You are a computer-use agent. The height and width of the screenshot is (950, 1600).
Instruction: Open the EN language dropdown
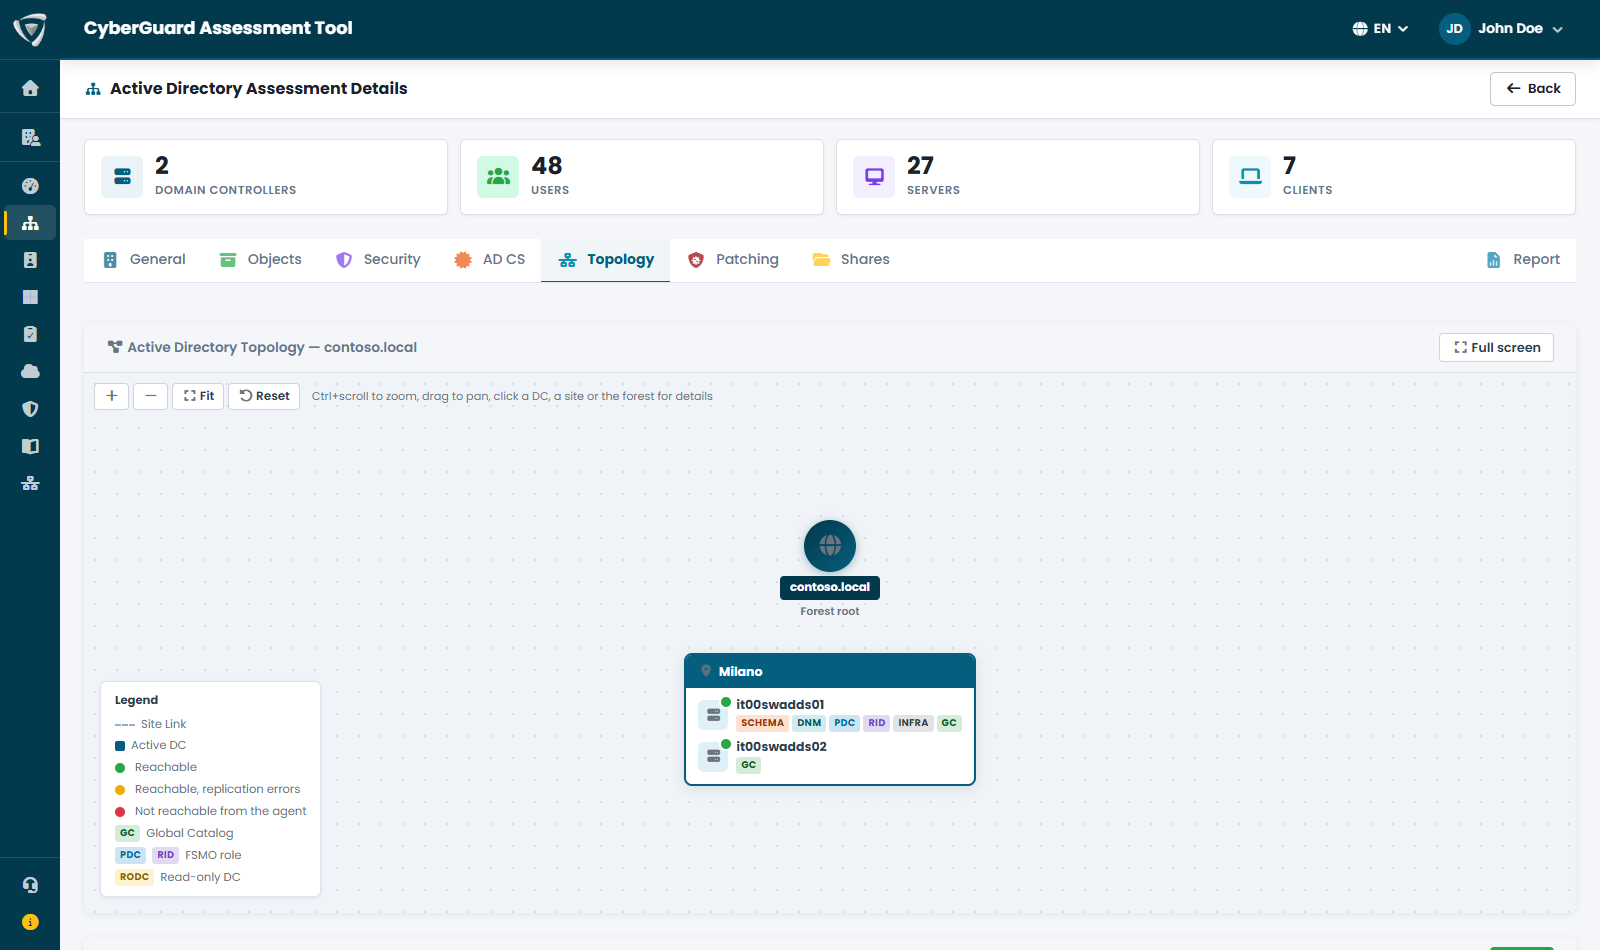point(1380,29)
